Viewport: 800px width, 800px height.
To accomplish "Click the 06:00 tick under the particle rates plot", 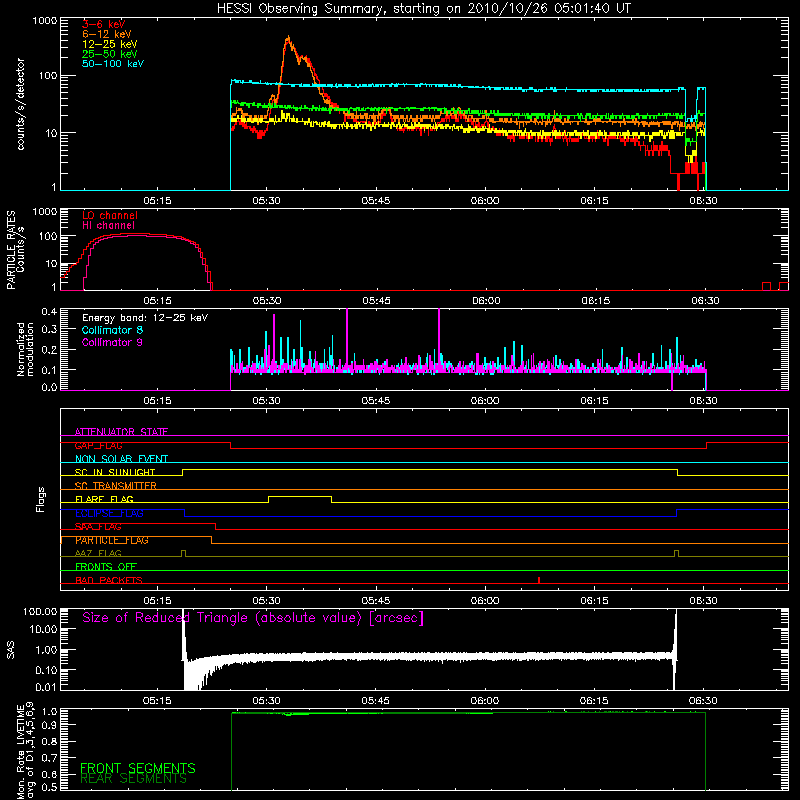I will (486, 301).
